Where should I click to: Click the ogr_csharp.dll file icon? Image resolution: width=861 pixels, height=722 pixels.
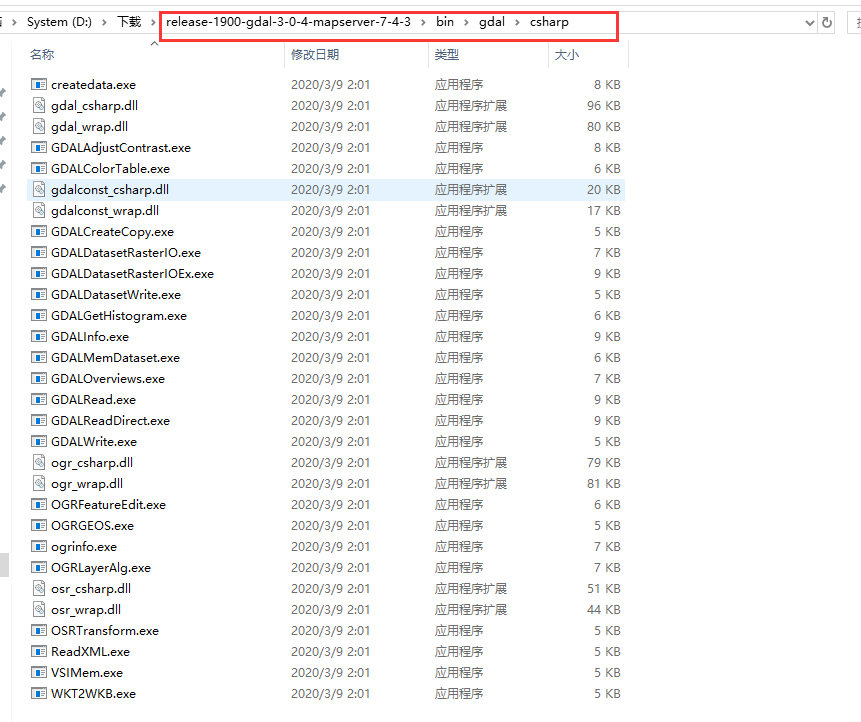pyautogui.click(x=39, y=462)
